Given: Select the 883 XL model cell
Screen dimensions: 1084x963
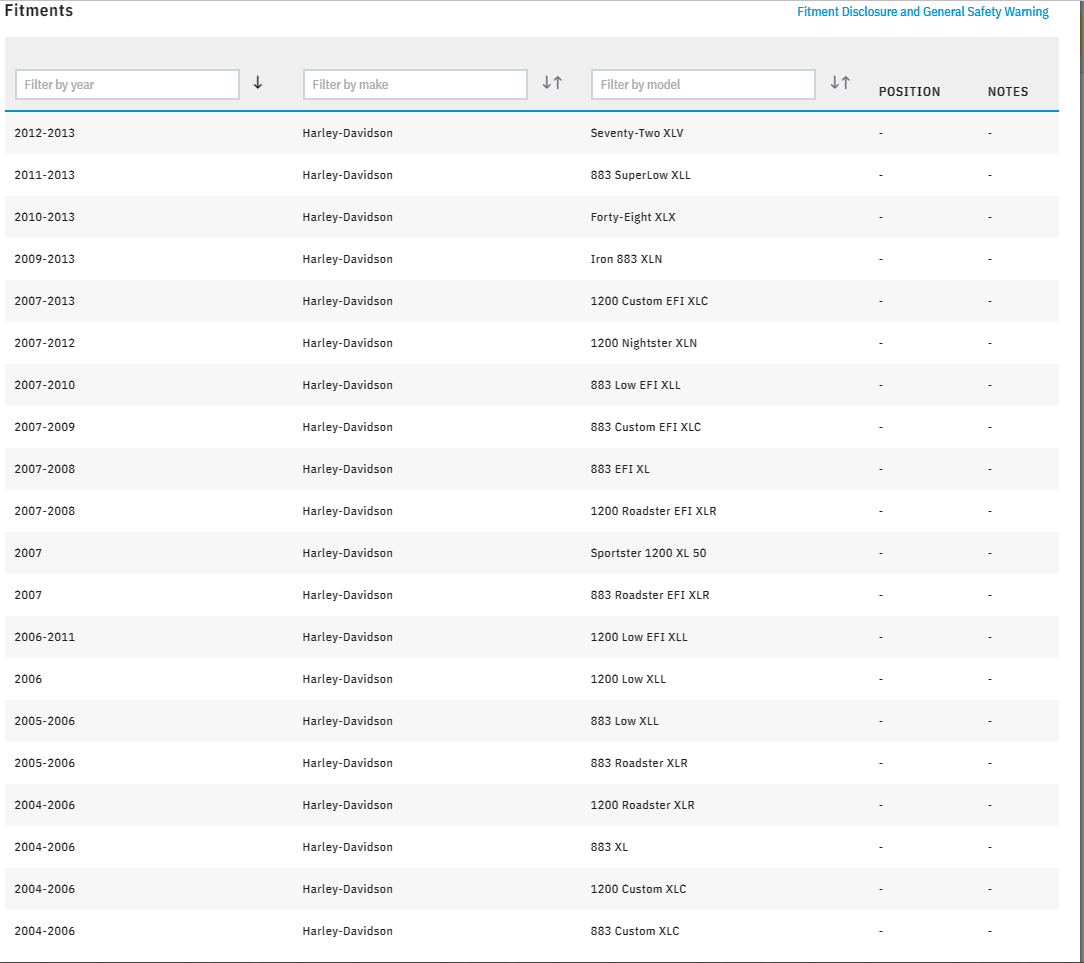Looking at the screenshot, I should (x=609, y=847).
